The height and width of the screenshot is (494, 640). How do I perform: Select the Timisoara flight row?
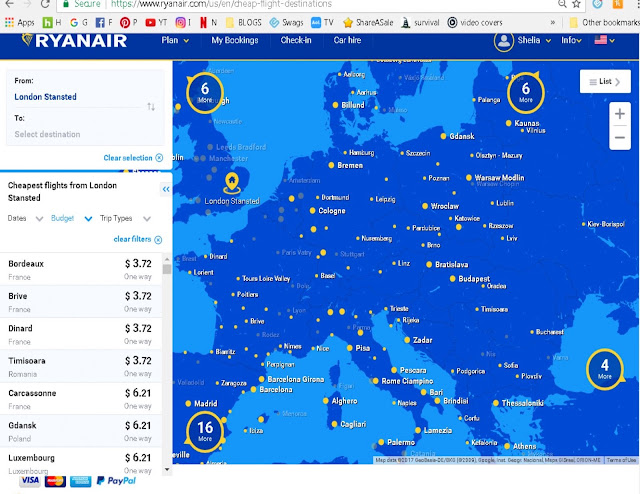pos(81,366)
